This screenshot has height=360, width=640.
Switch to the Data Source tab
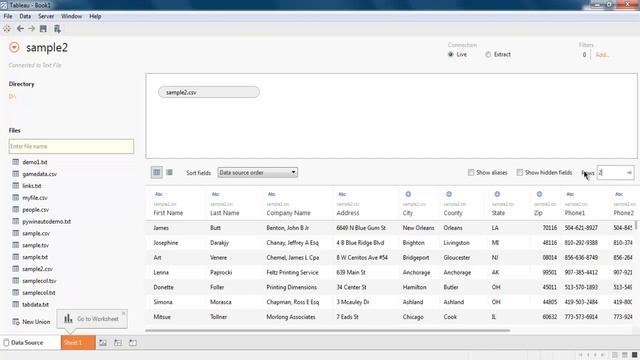(x=27, y=342)
